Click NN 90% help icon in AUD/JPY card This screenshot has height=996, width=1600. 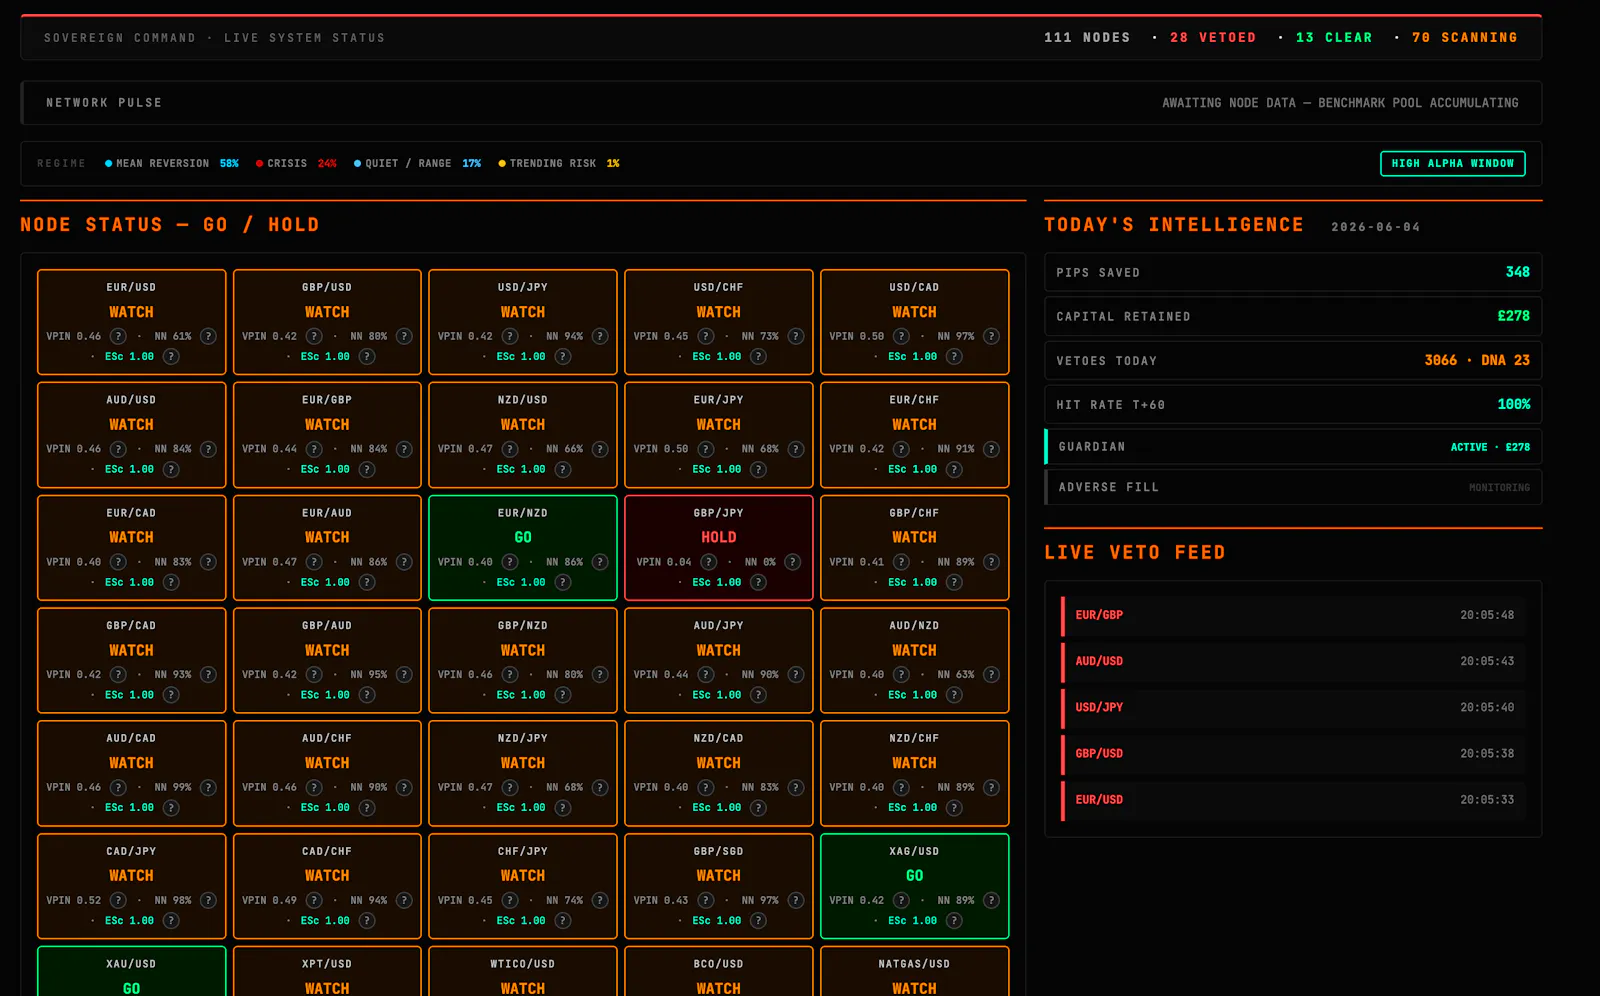tap(796, 674)
